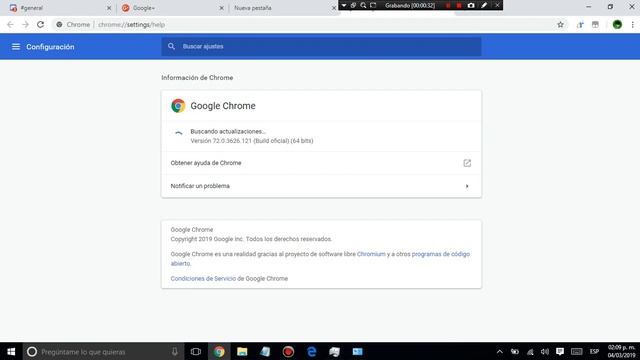Click the browser forward arrow
The height and width of the screenshot is (360, 640).
(x=25, y=24)
